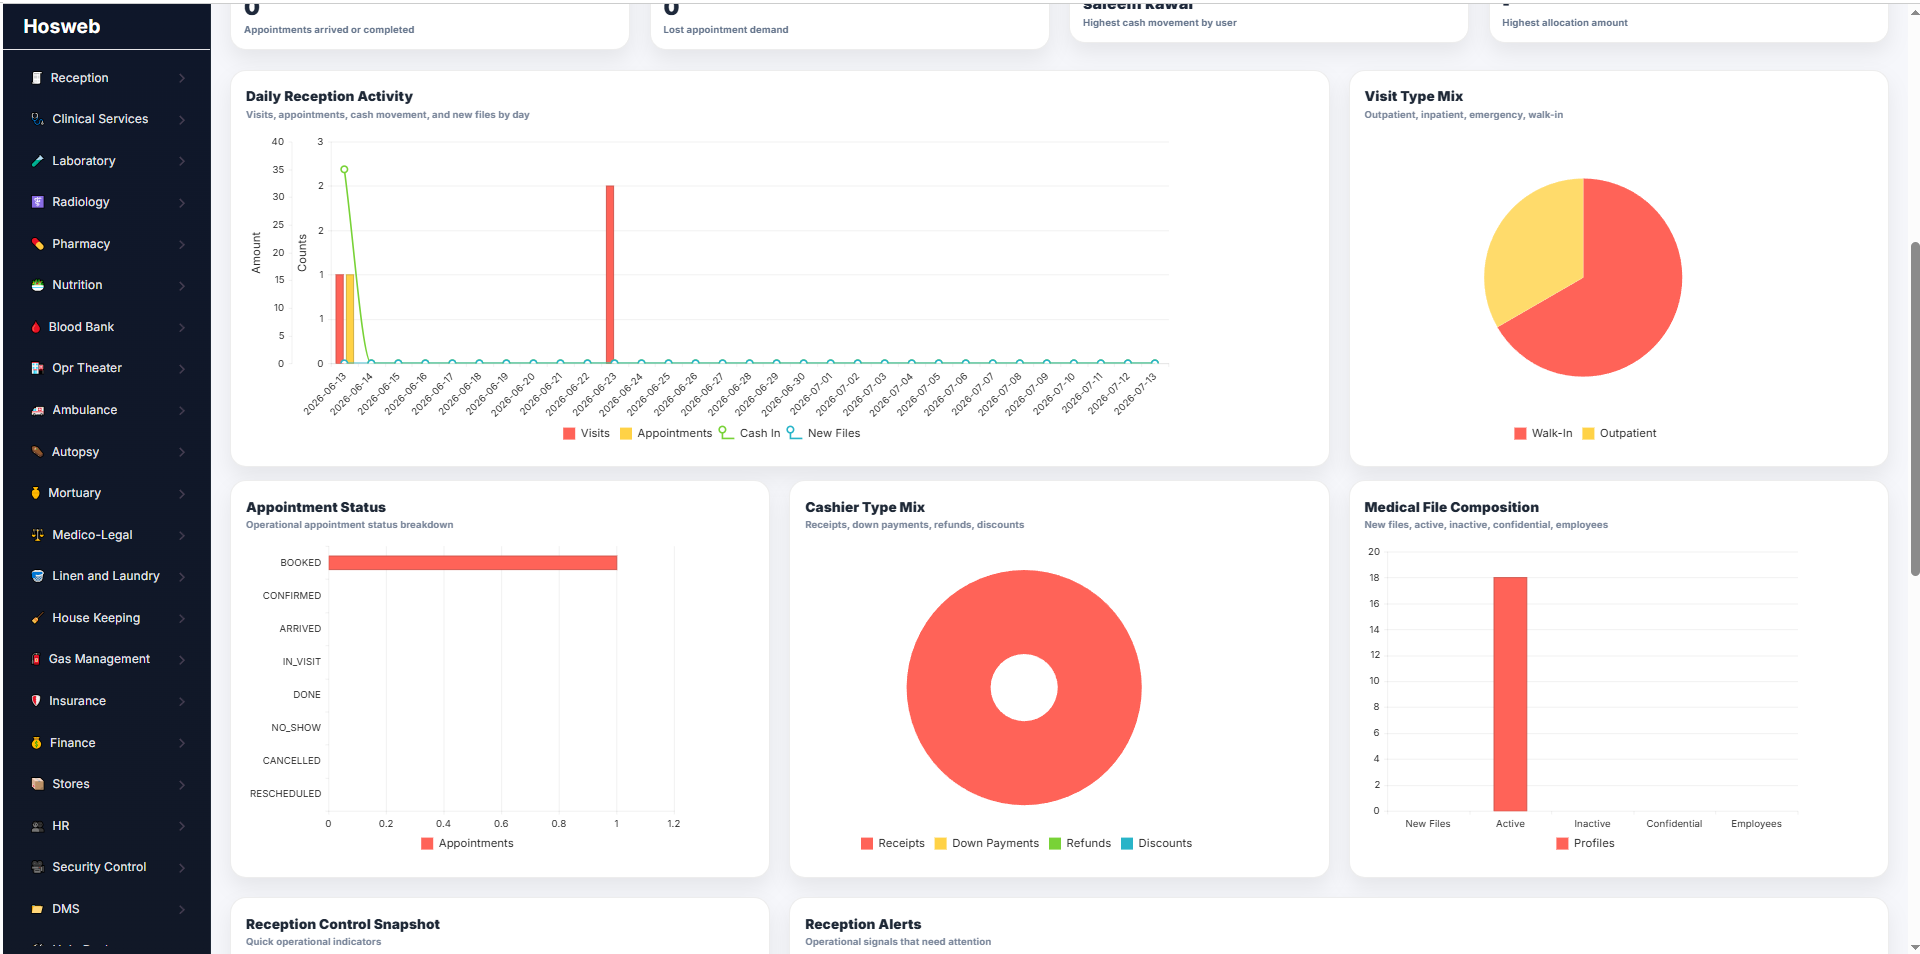Click the Stores box icon

point(37,784)
